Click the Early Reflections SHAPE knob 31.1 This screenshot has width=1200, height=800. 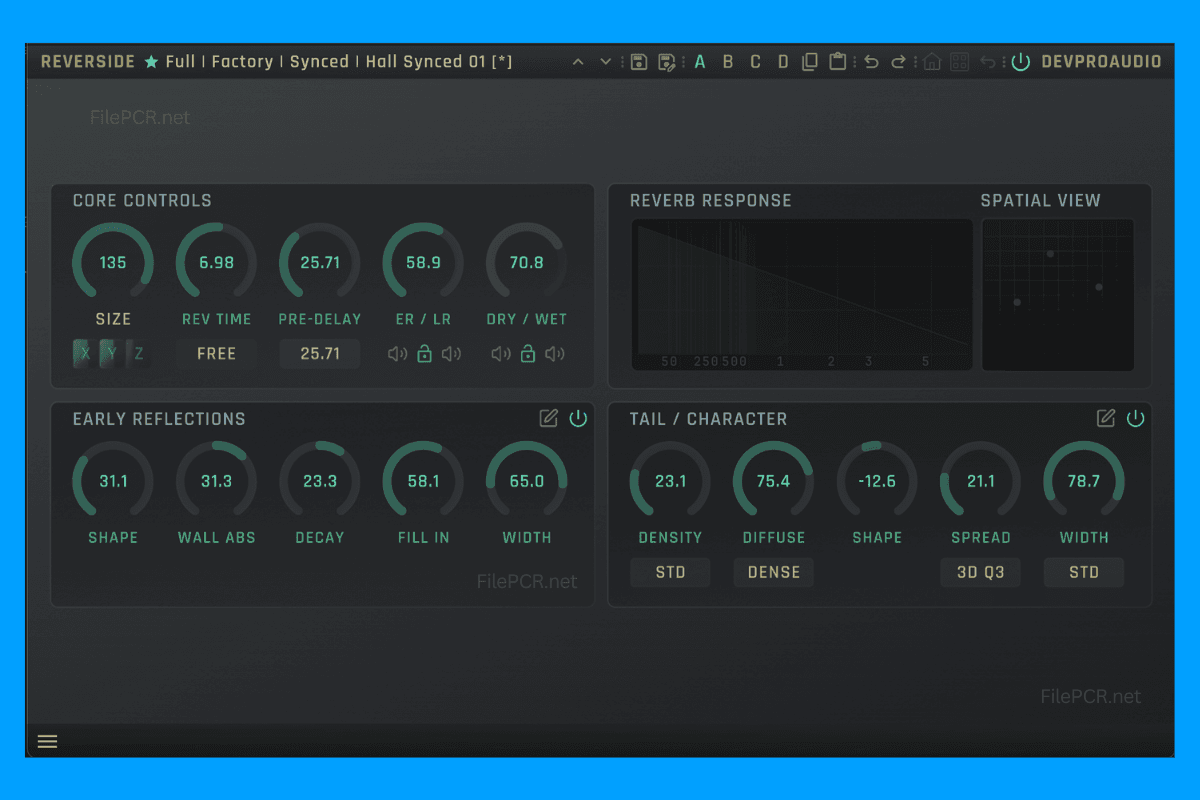pyautogui.click(x=113, y=481)
